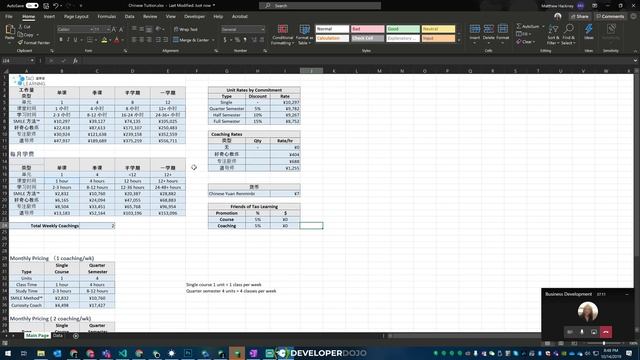Add a new sheet with plus icon
The image size is (640, 360).
coord(76,336)
